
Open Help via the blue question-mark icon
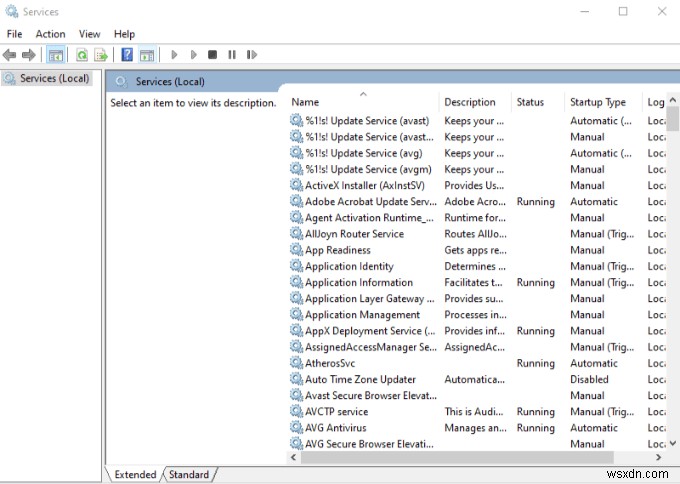point(127,55)
